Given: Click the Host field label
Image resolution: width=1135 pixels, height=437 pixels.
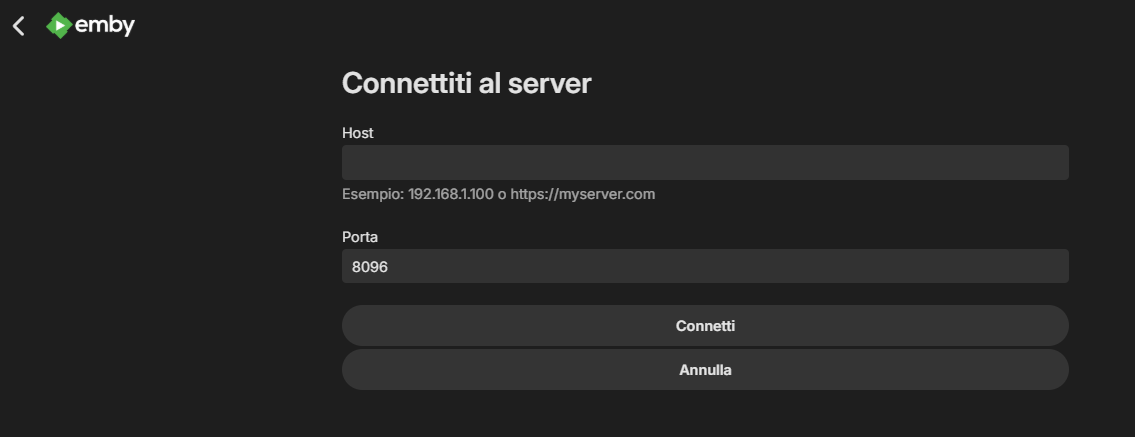Looking at the screenshot, I should [x=357, y=133].
